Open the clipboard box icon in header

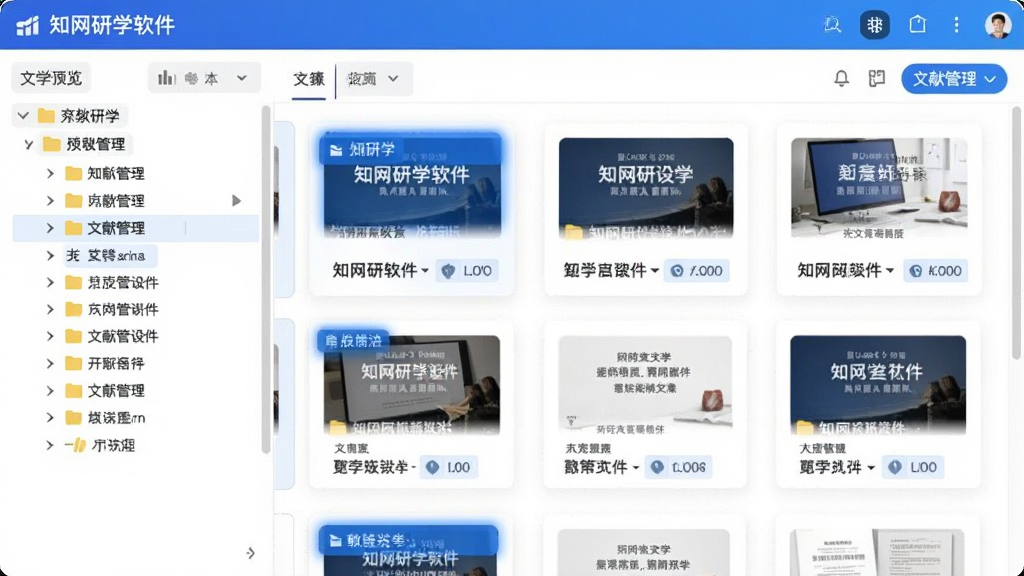tap(918, 25)
